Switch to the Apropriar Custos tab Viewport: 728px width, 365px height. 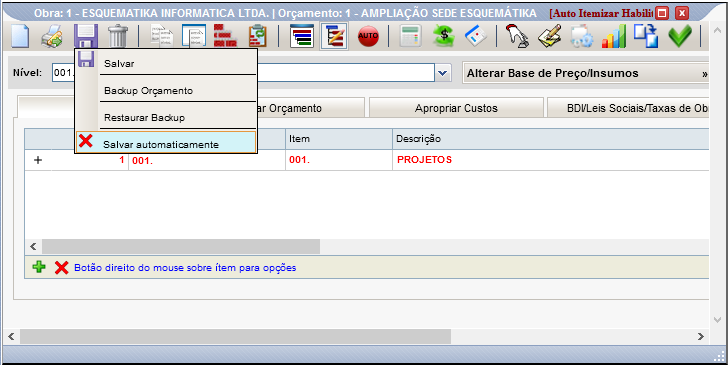click(456, 108)
